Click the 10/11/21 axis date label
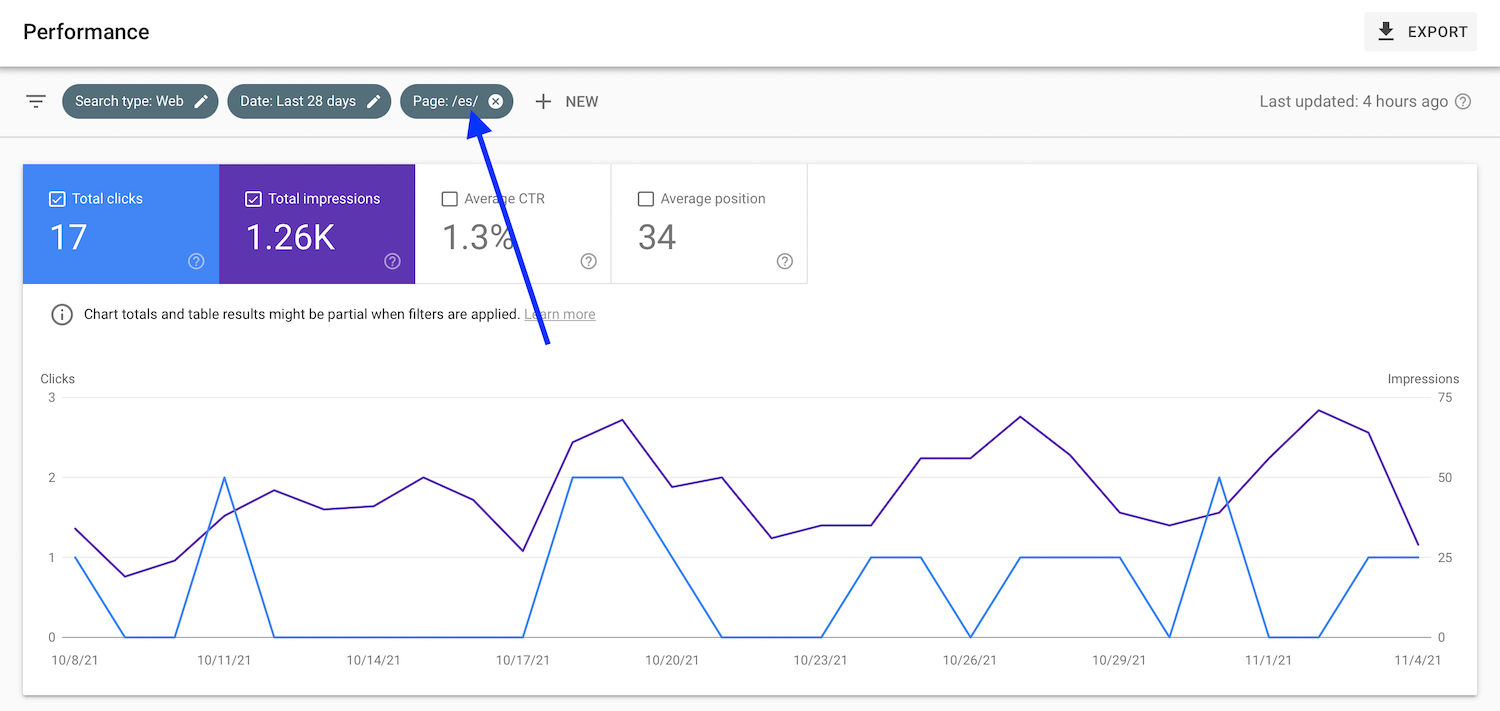This screenshot has height=711, width=1500. tap(224, 660)
